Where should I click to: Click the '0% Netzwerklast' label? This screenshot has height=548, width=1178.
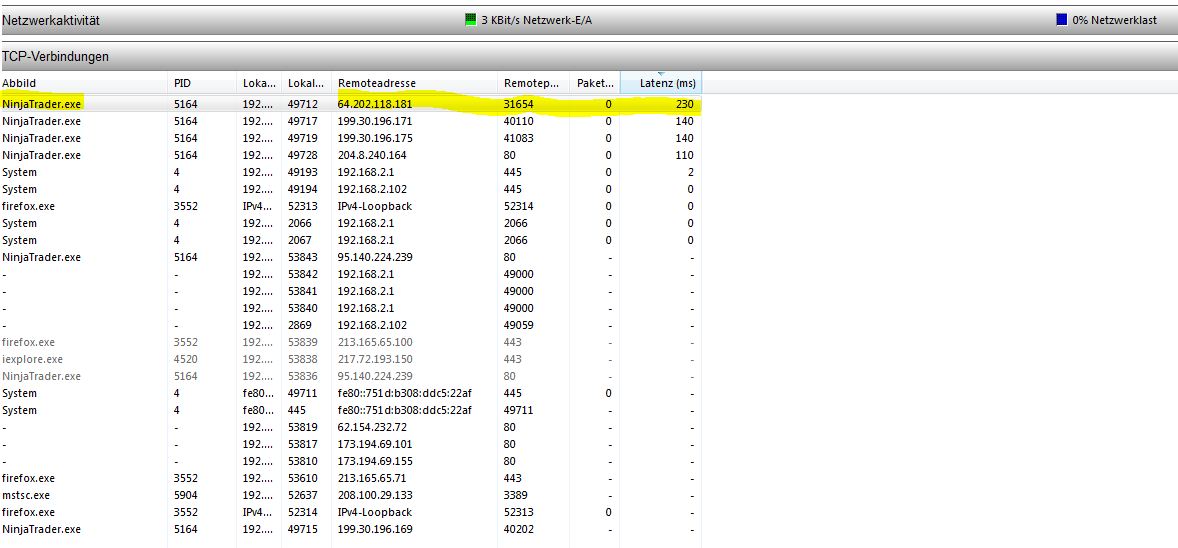pos(1114,20)
